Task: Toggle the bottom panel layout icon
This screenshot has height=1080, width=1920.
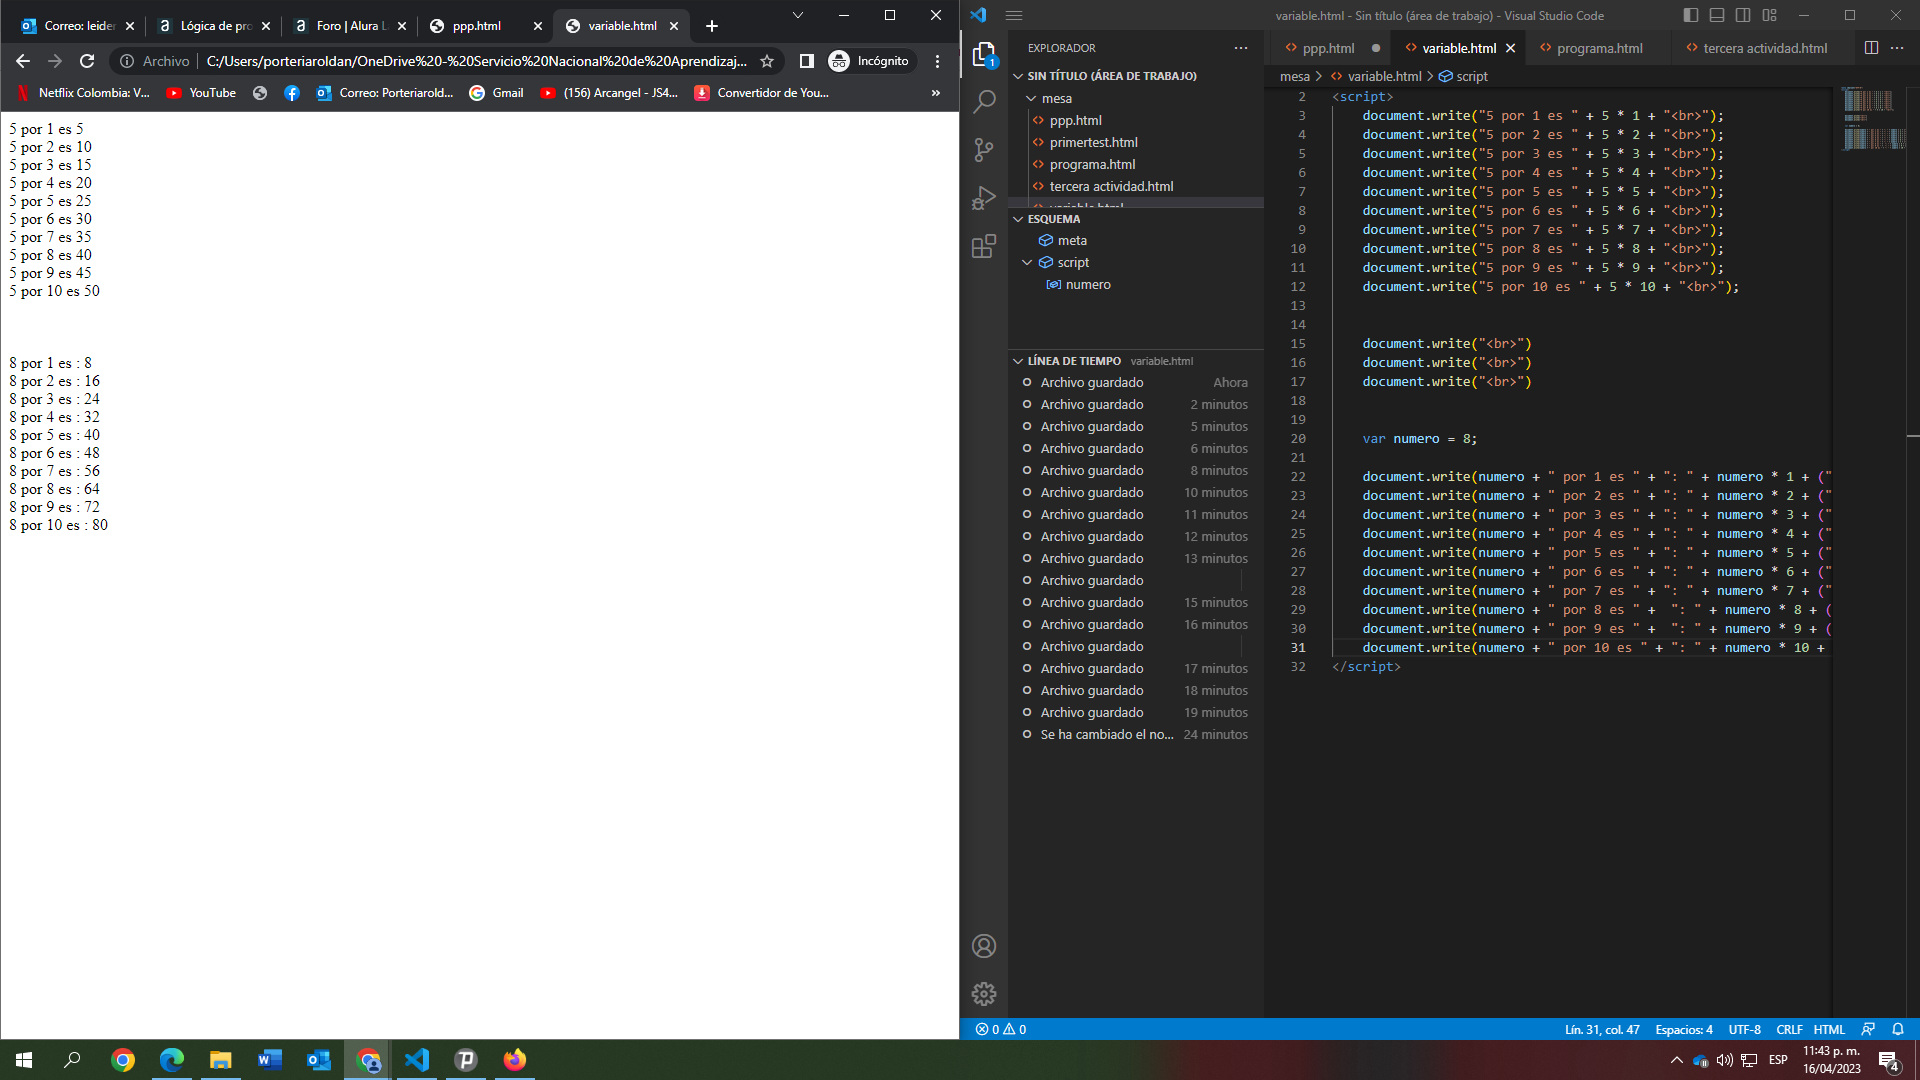Action: (1717, 15)
